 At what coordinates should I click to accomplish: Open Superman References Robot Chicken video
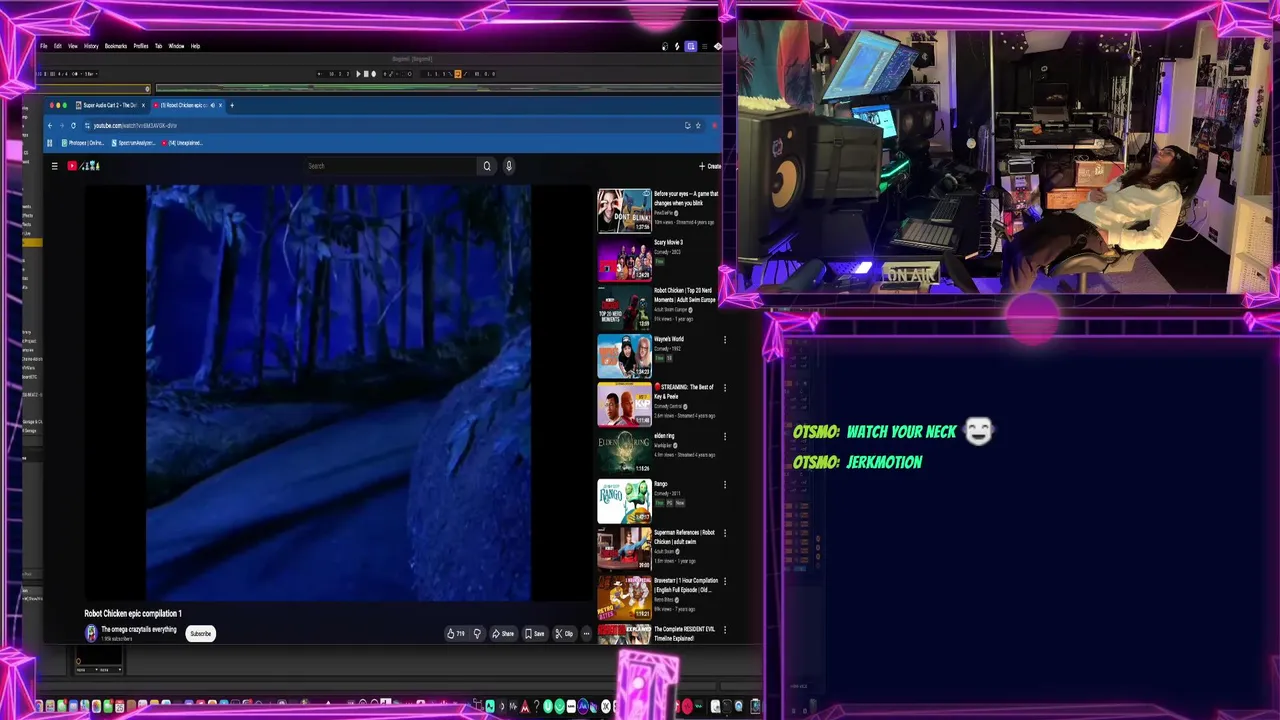(624, 549)
